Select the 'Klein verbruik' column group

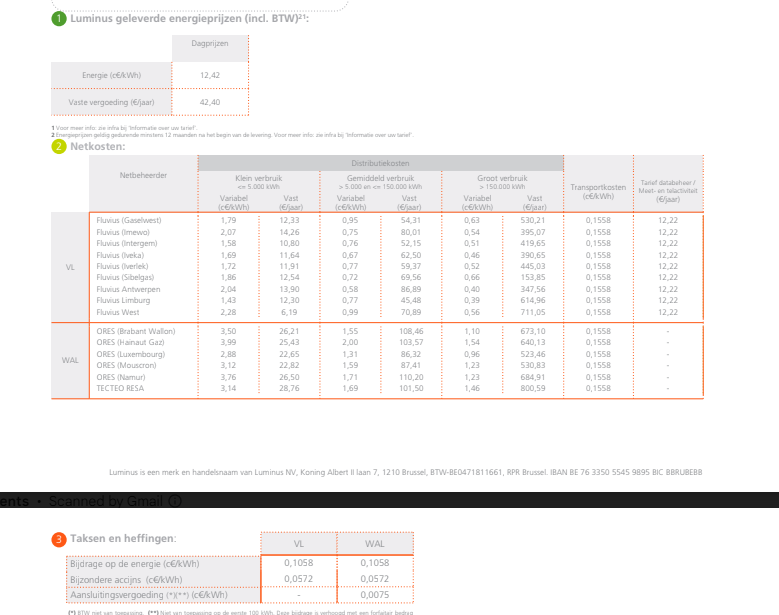click(258, 182)
